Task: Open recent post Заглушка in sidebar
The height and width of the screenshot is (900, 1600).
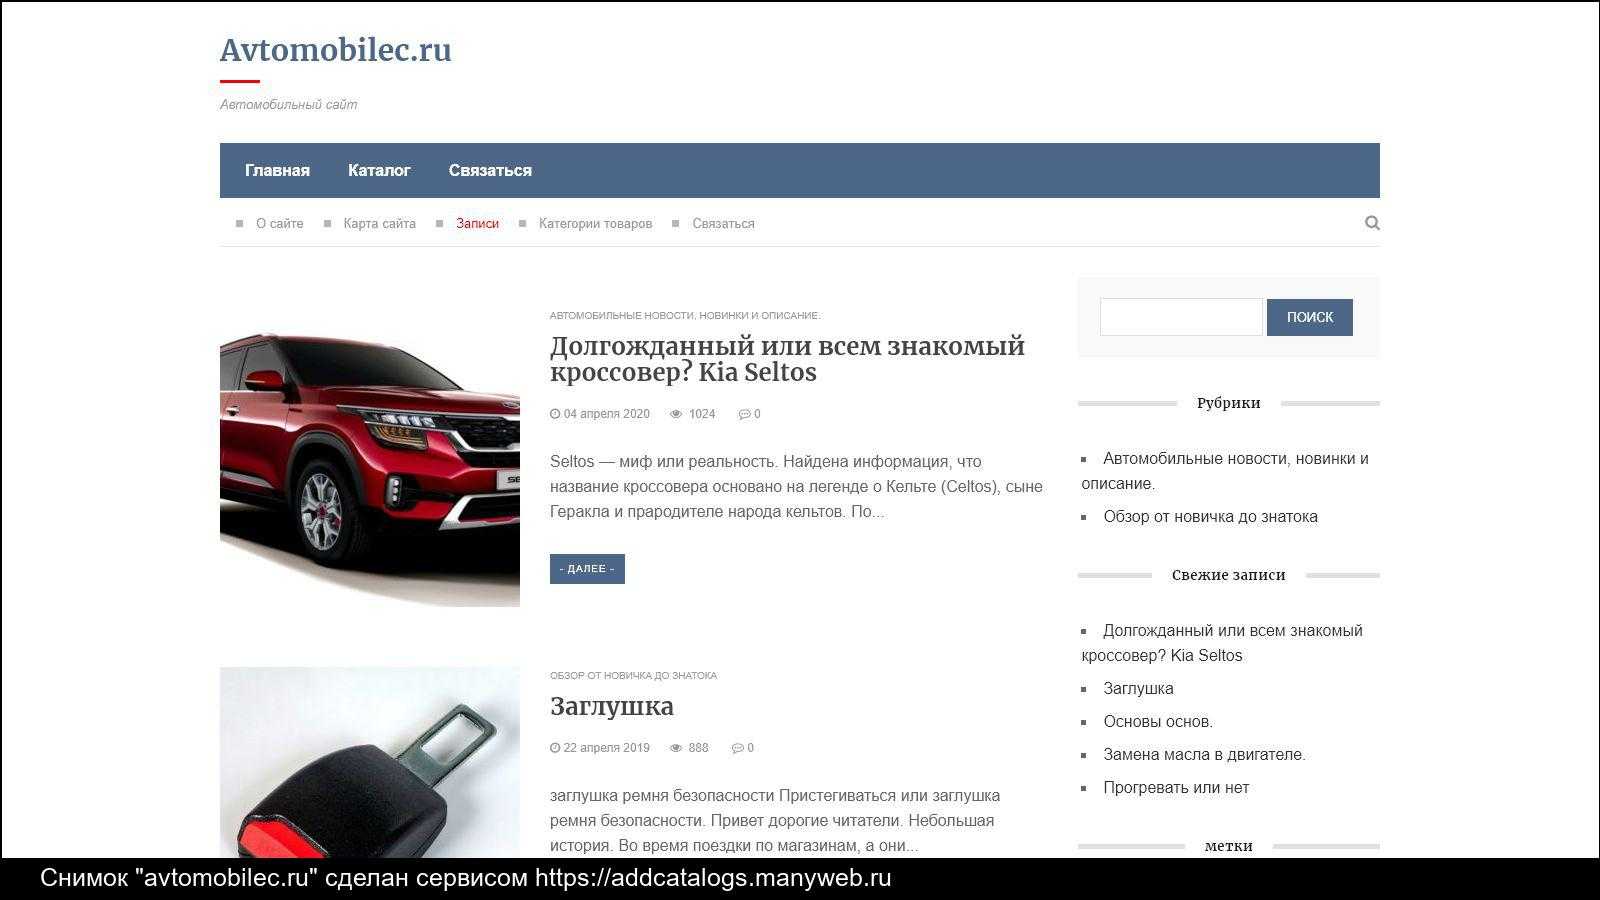Action: pyautogui.click(x=1138, y=689)
